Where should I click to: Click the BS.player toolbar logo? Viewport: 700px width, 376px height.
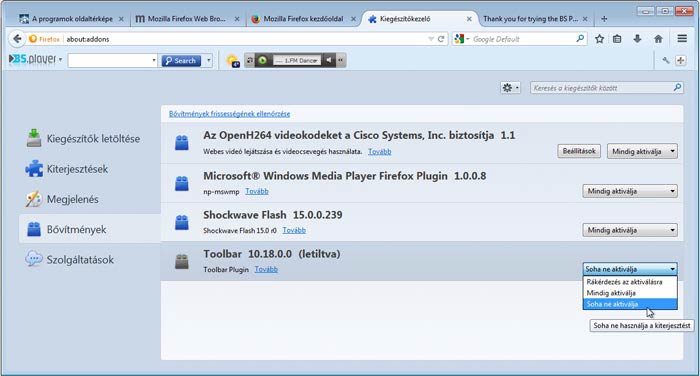pos(33,59)
